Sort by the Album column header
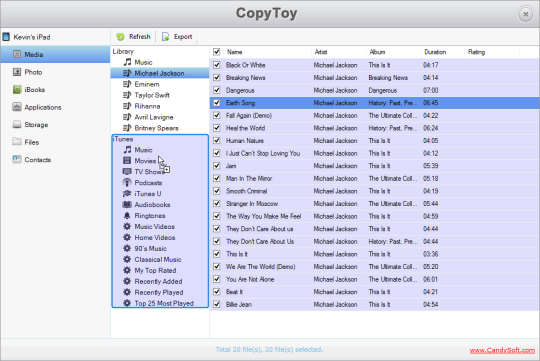540x361 pixels. [393, 52]
